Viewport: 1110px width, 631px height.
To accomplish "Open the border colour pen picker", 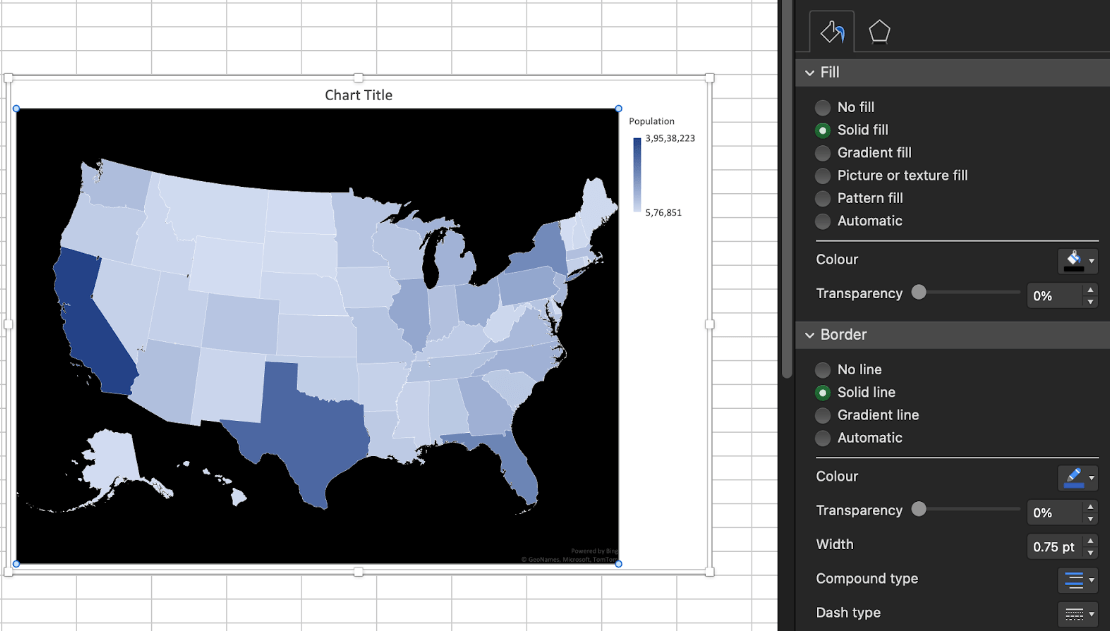I will pyautogui.click(x=1077, y=477).
